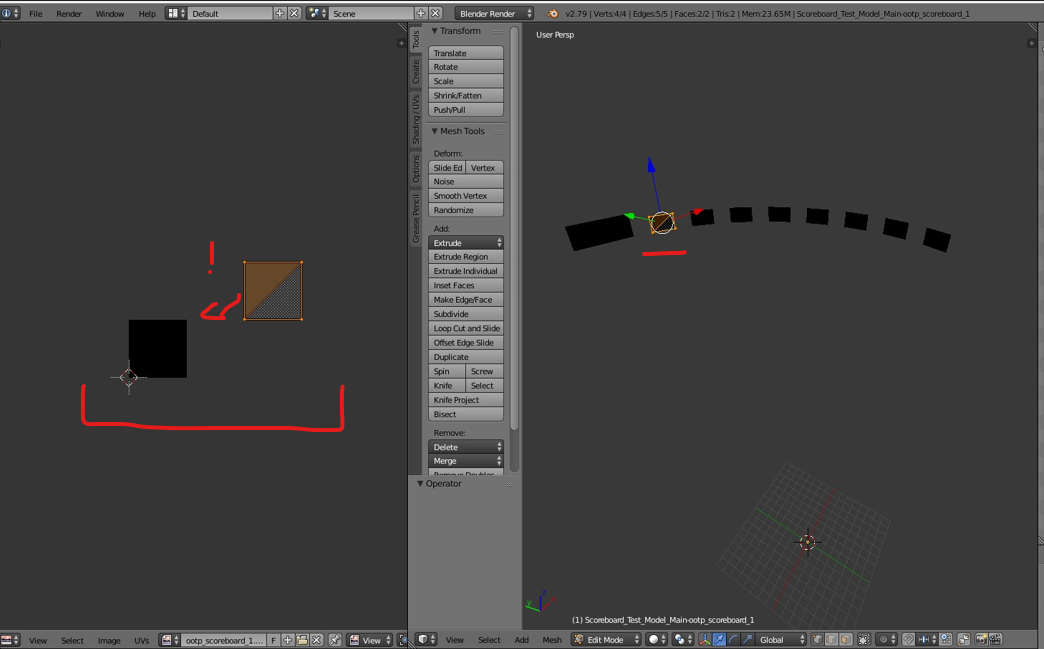Add a new screen layout
The image size is (1044, 649).
[280, 14]
